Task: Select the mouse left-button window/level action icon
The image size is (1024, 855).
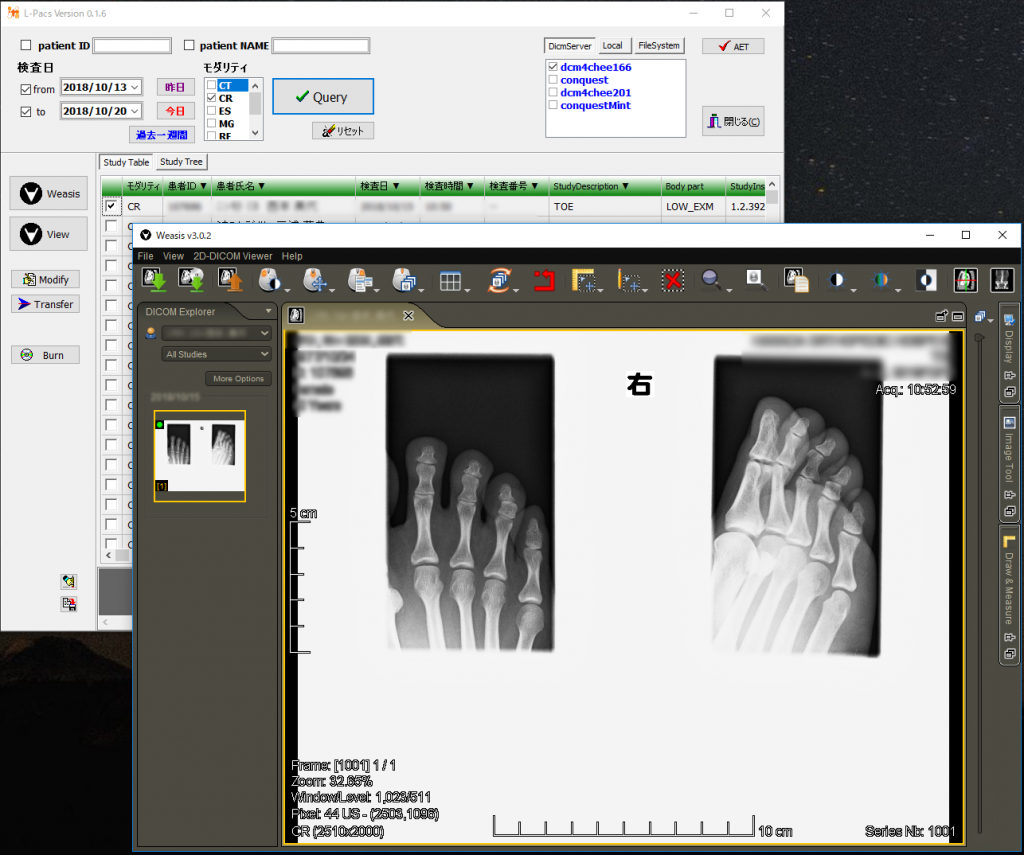Action: pos(269,280)
